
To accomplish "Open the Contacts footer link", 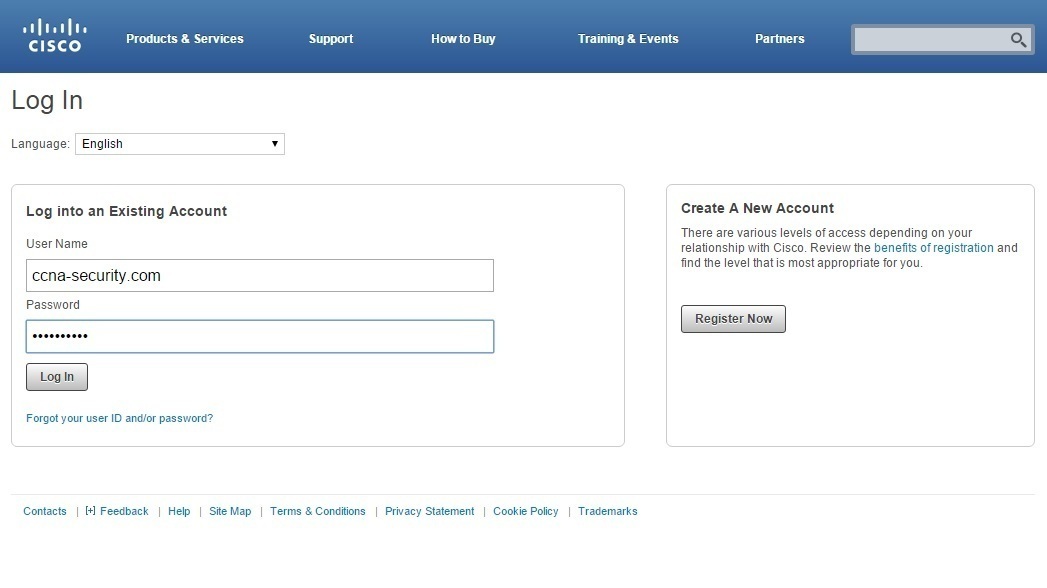I will pos(45,511).
